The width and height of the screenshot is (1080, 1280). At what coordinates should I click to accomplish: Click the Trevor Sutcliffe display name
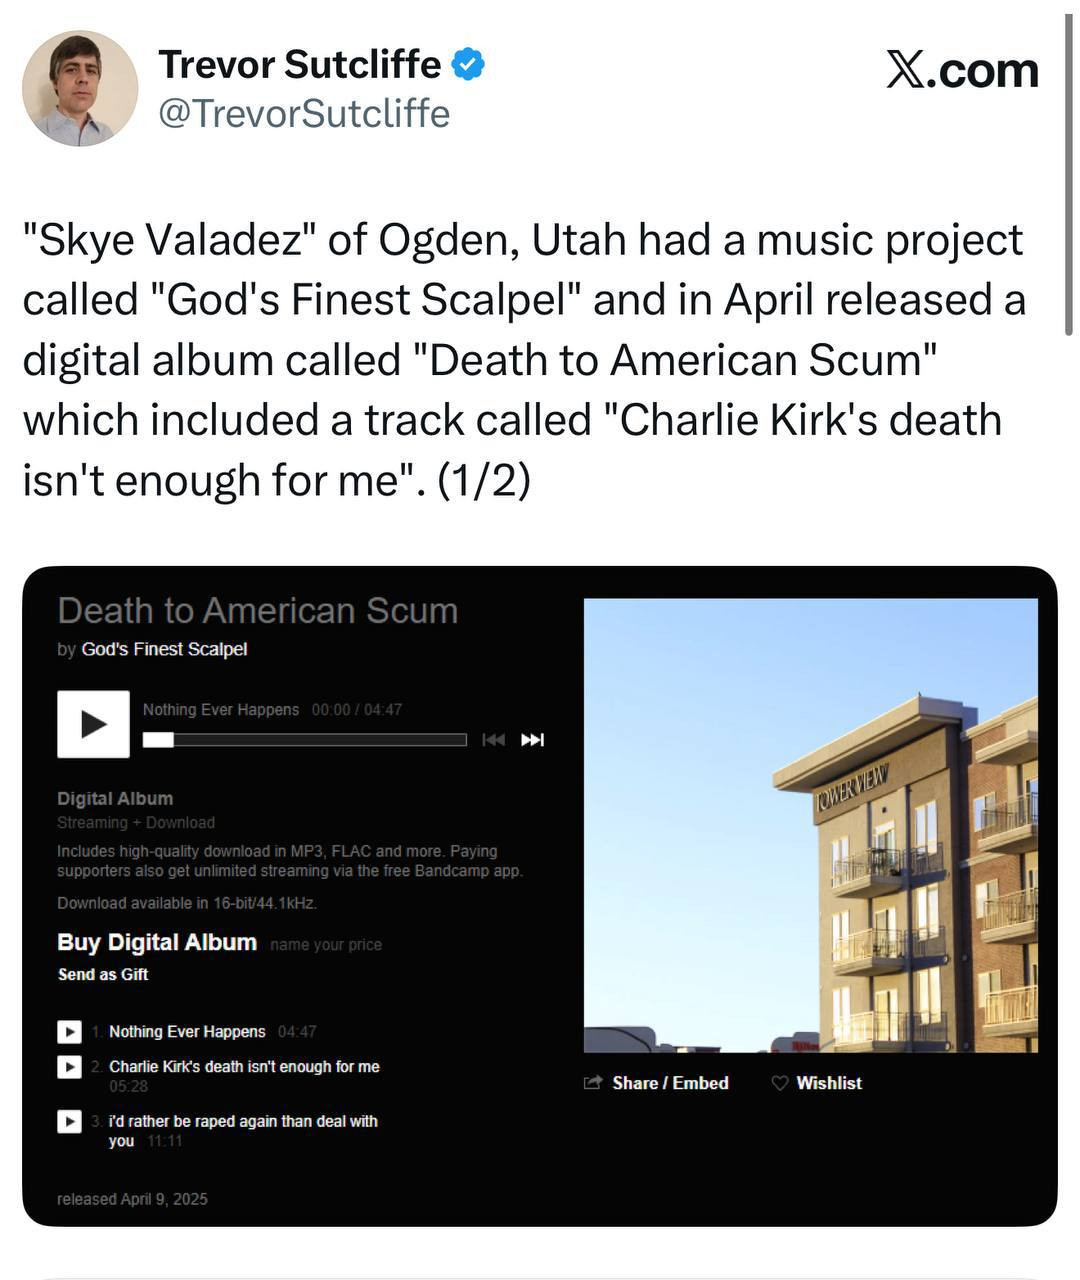coord(299,65)
